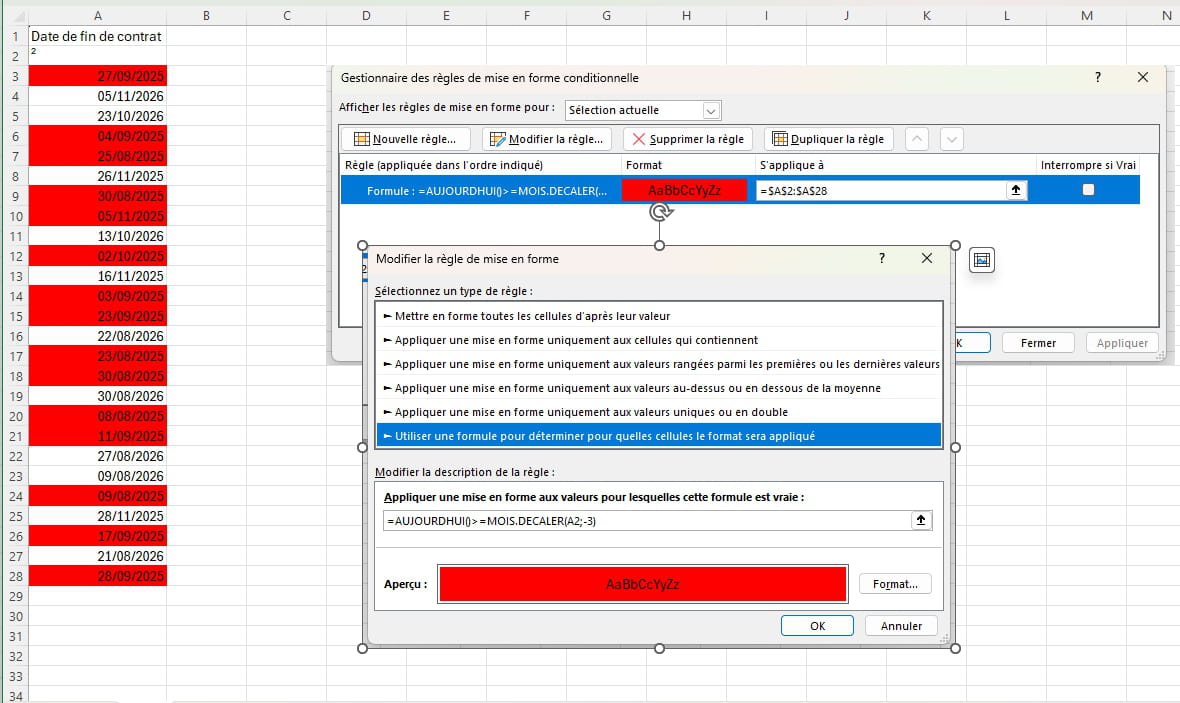Select cell with date 04/09/2025

point(98,136)
